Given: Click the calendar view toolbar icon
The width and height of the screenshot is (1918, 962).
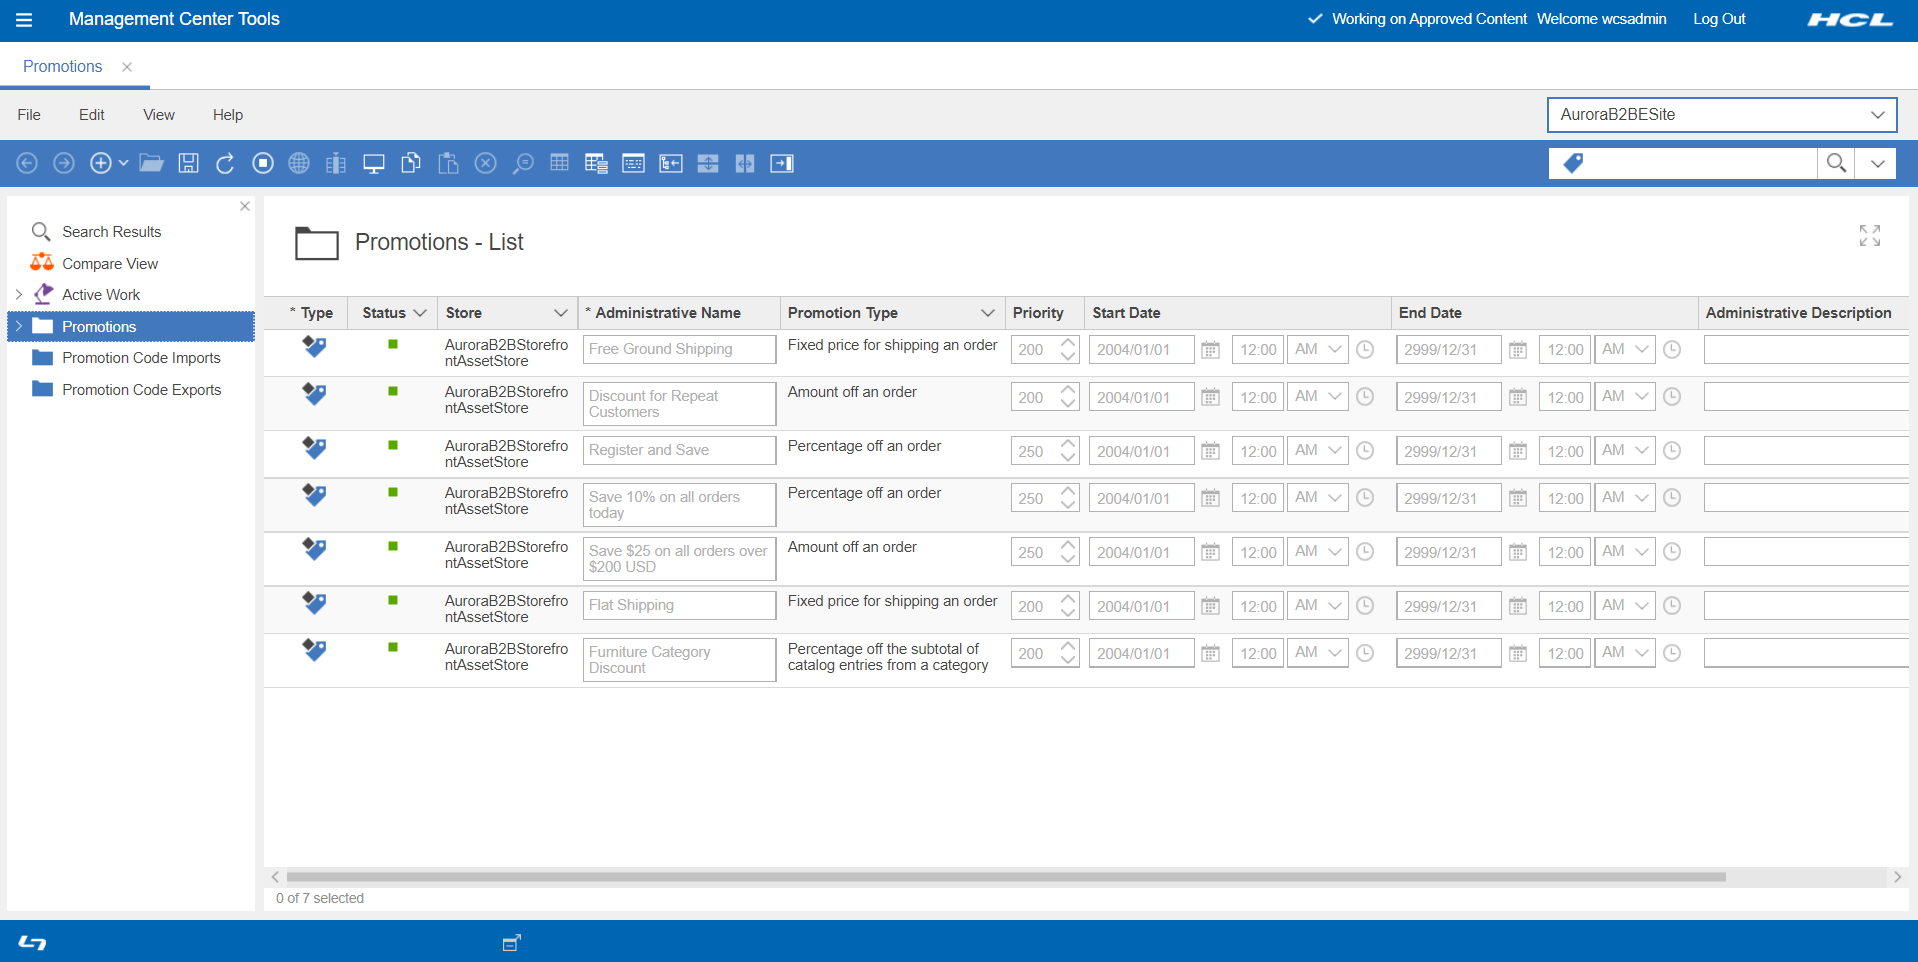Looking at the screenshot, I should [x=634, y=163].
